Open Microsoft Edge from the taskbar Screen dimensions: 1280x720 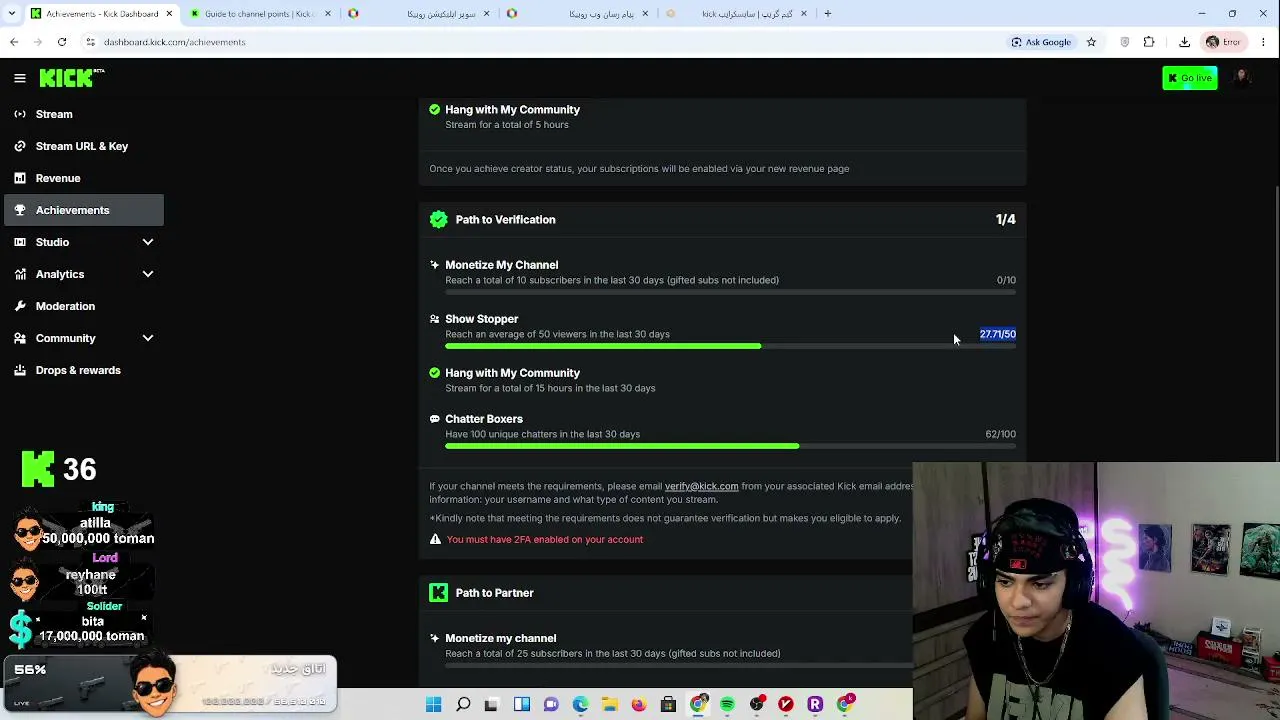(x=580, y=705)
